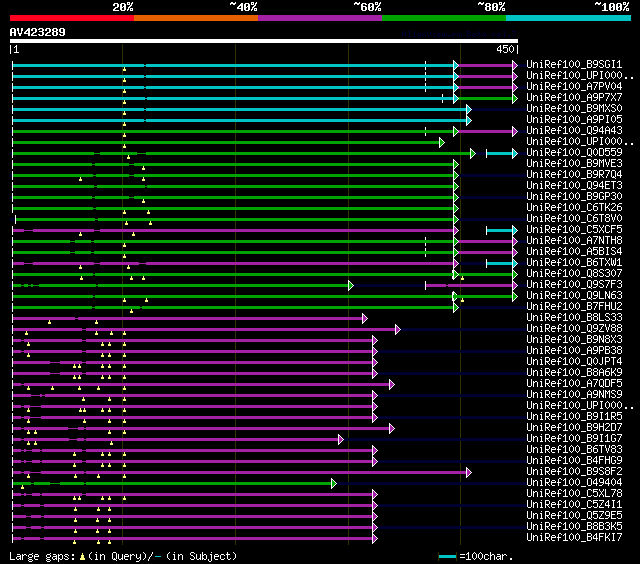Click the green ~80% identity legend segment

click(x=444, y=18)
